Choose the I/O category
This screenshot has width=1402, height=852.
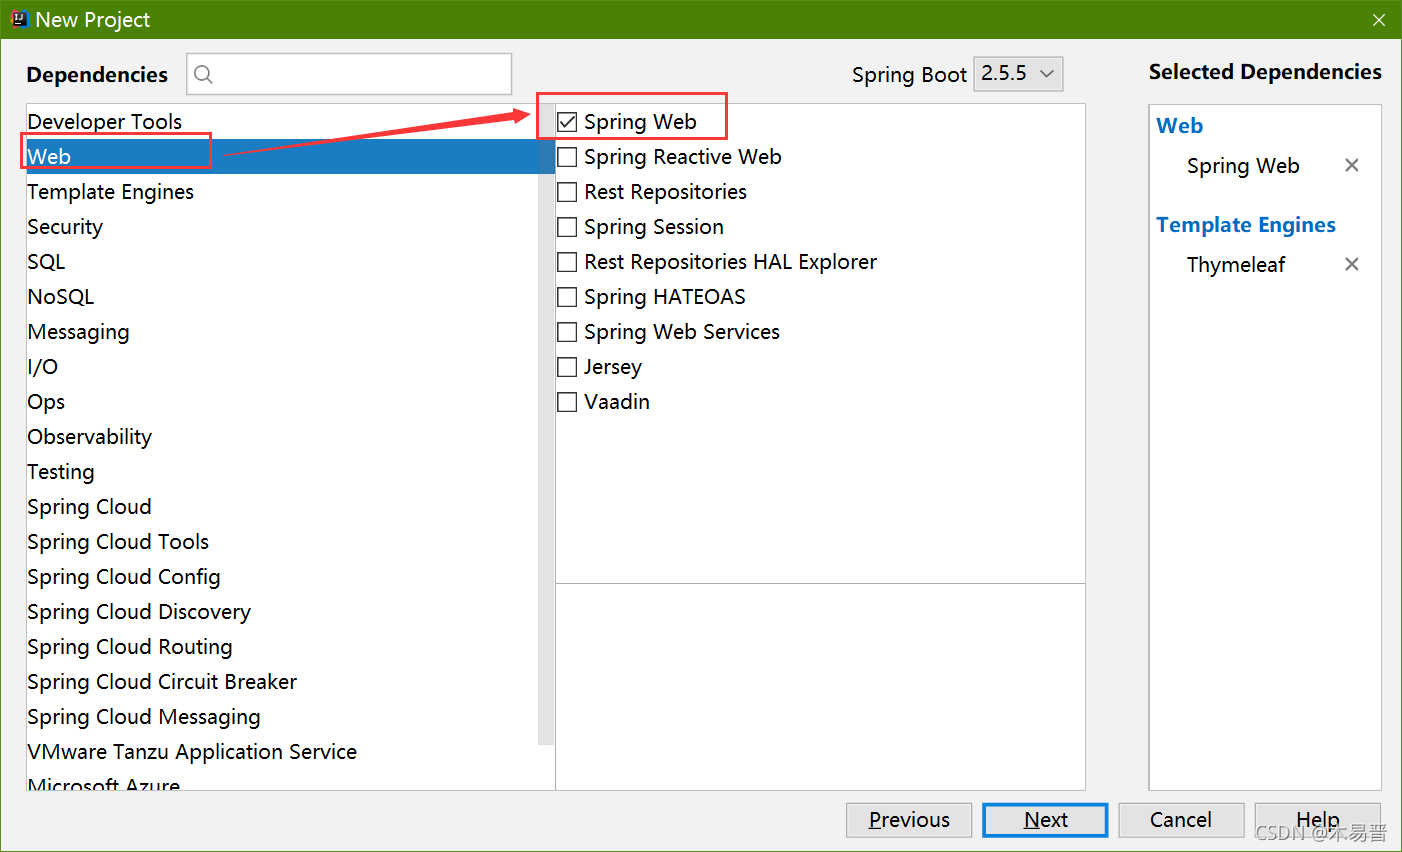[x=282, y=367]
